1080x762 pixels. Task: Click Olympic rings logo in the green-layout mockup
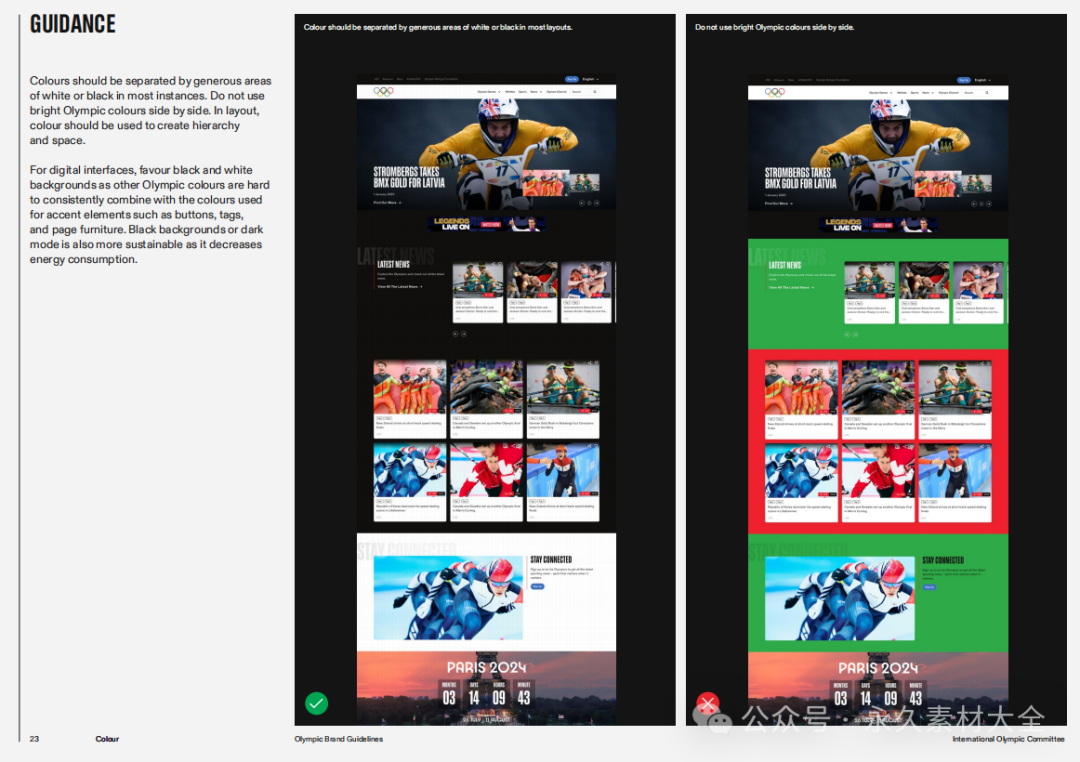775,92
